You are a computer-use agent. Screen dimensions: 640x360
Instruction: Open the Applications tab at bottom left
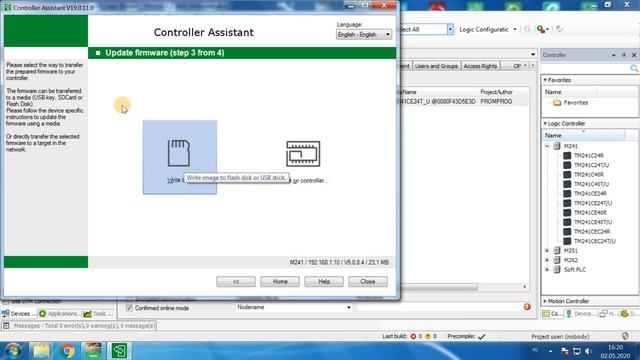point(60,313)
